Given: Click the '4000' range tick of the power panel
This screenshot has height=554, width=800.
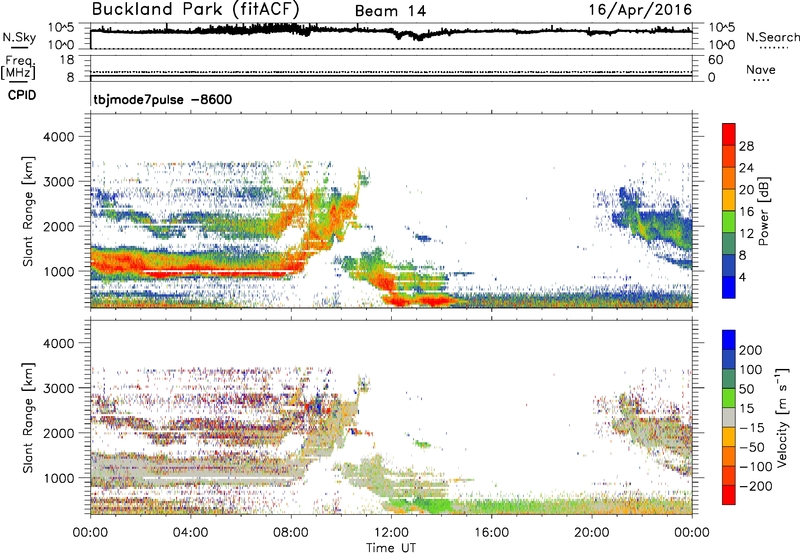Looking at the screenshot, I should pyautogui.click(x=59, y=137).
